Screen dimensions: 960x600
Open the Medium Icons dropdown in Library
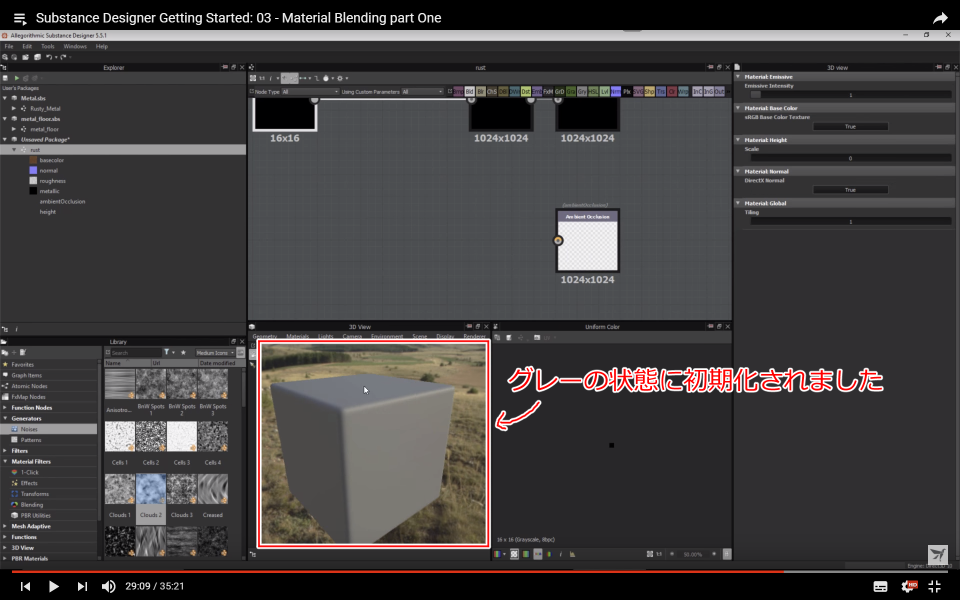[x=215, y=353]
